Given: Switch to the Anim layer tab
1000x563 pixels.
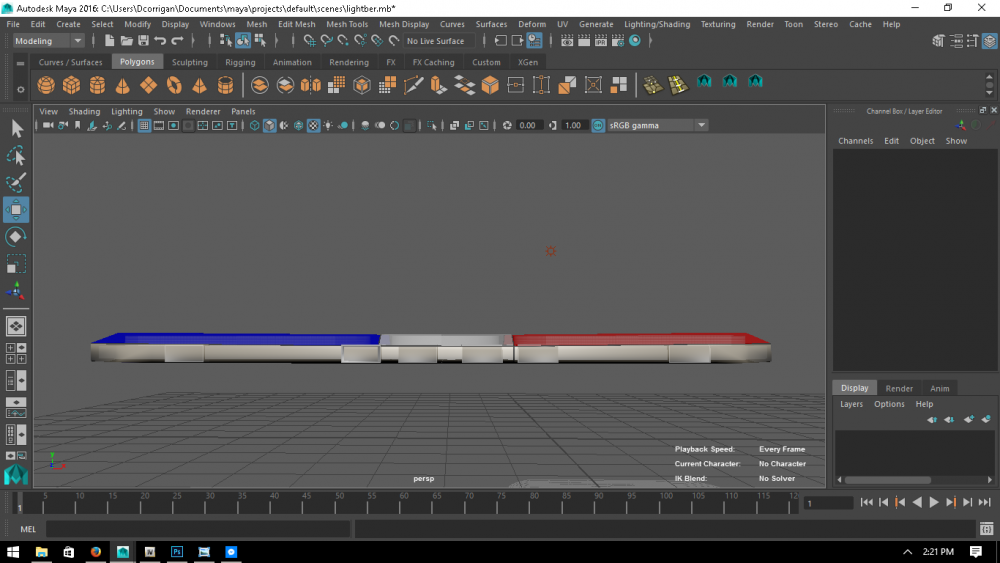Looking at the screenshot, I should 940,388.
